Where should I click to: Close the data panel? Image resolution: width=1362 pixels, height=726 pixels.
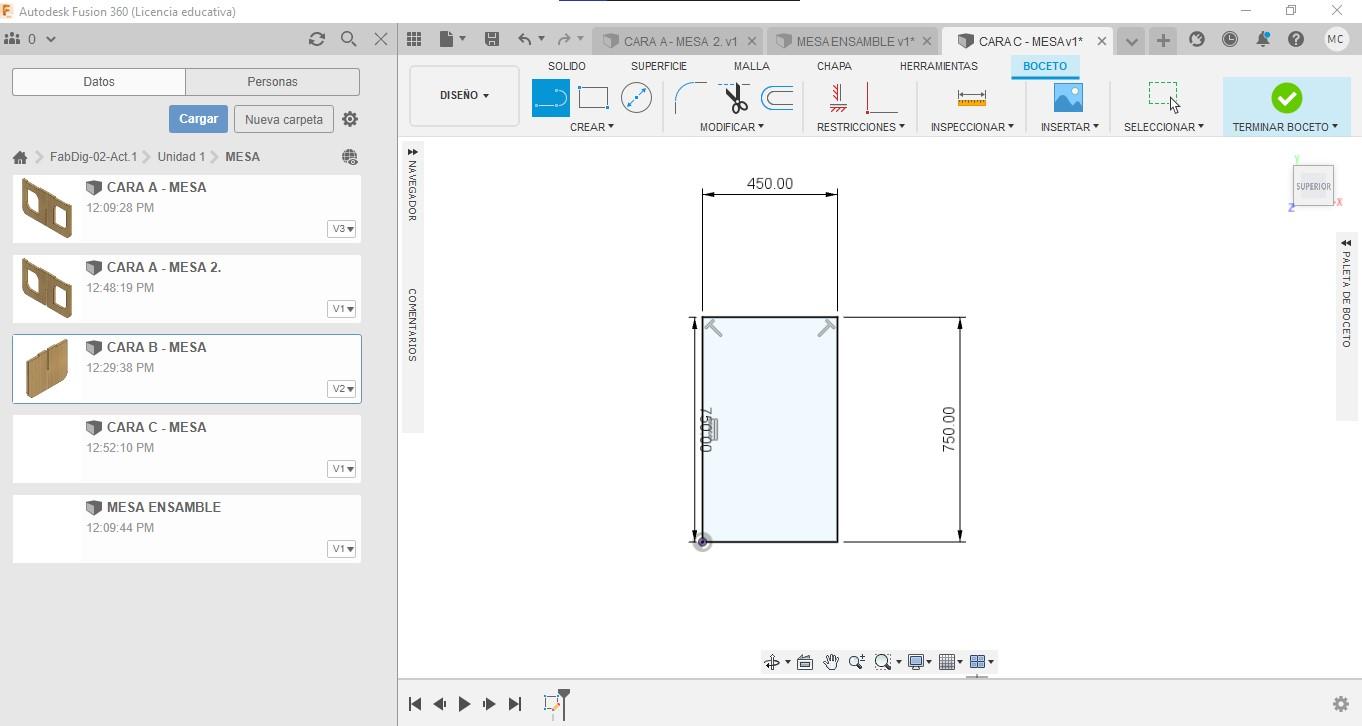(381, 39)
